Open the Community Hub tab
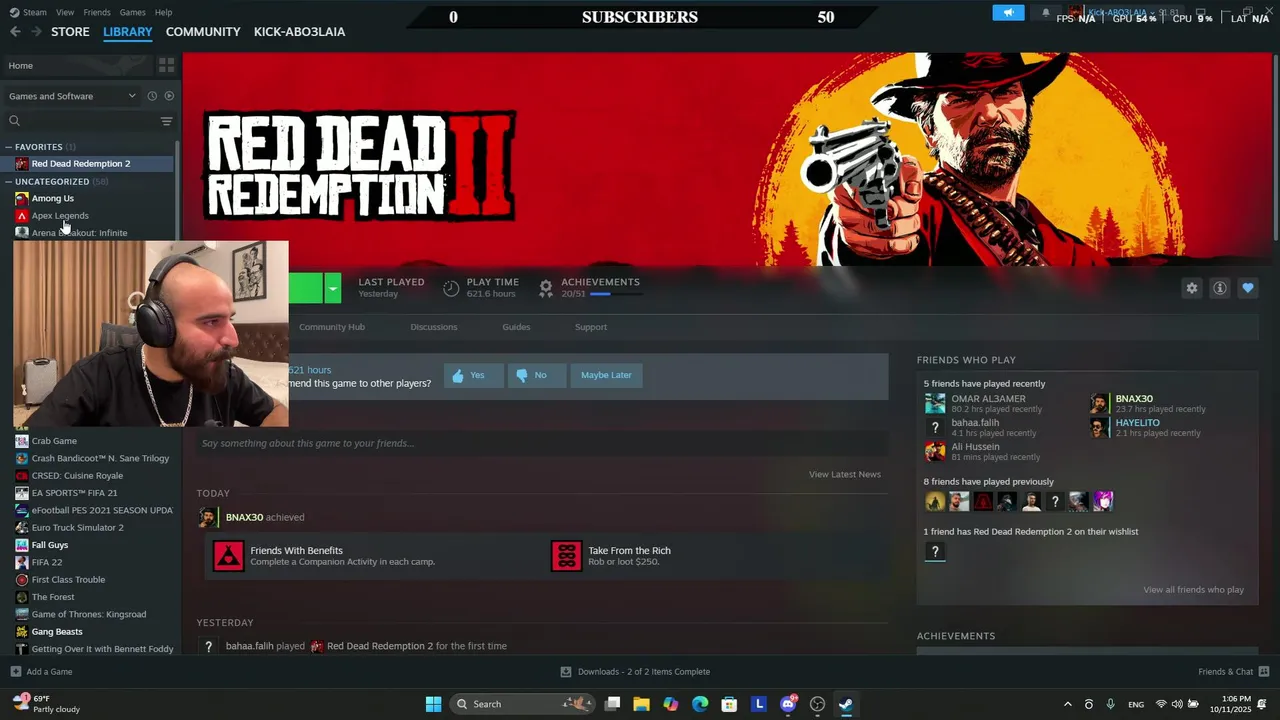The image size is (1280, 720). pyautogui.click(x=332, y=327)
